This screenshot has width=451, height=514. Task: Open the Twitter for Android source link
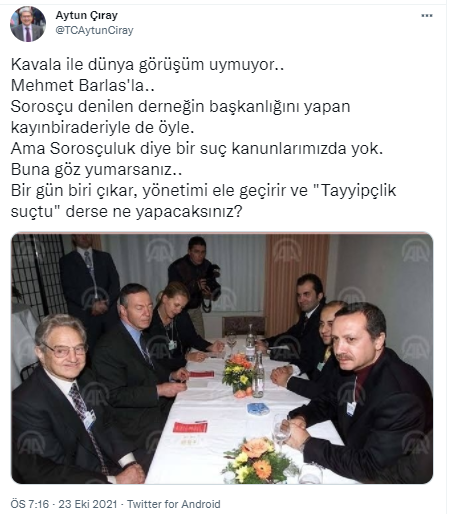pos(174,504)
